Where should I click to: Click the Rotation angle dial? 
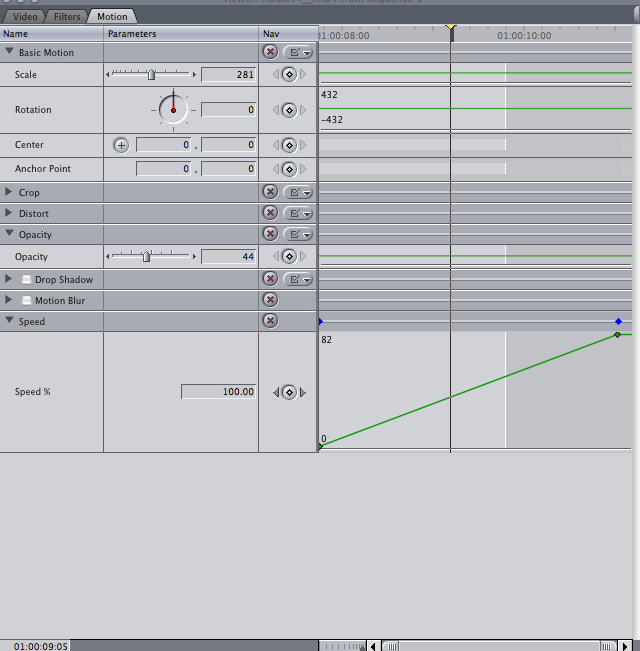(x=173, y=110)
